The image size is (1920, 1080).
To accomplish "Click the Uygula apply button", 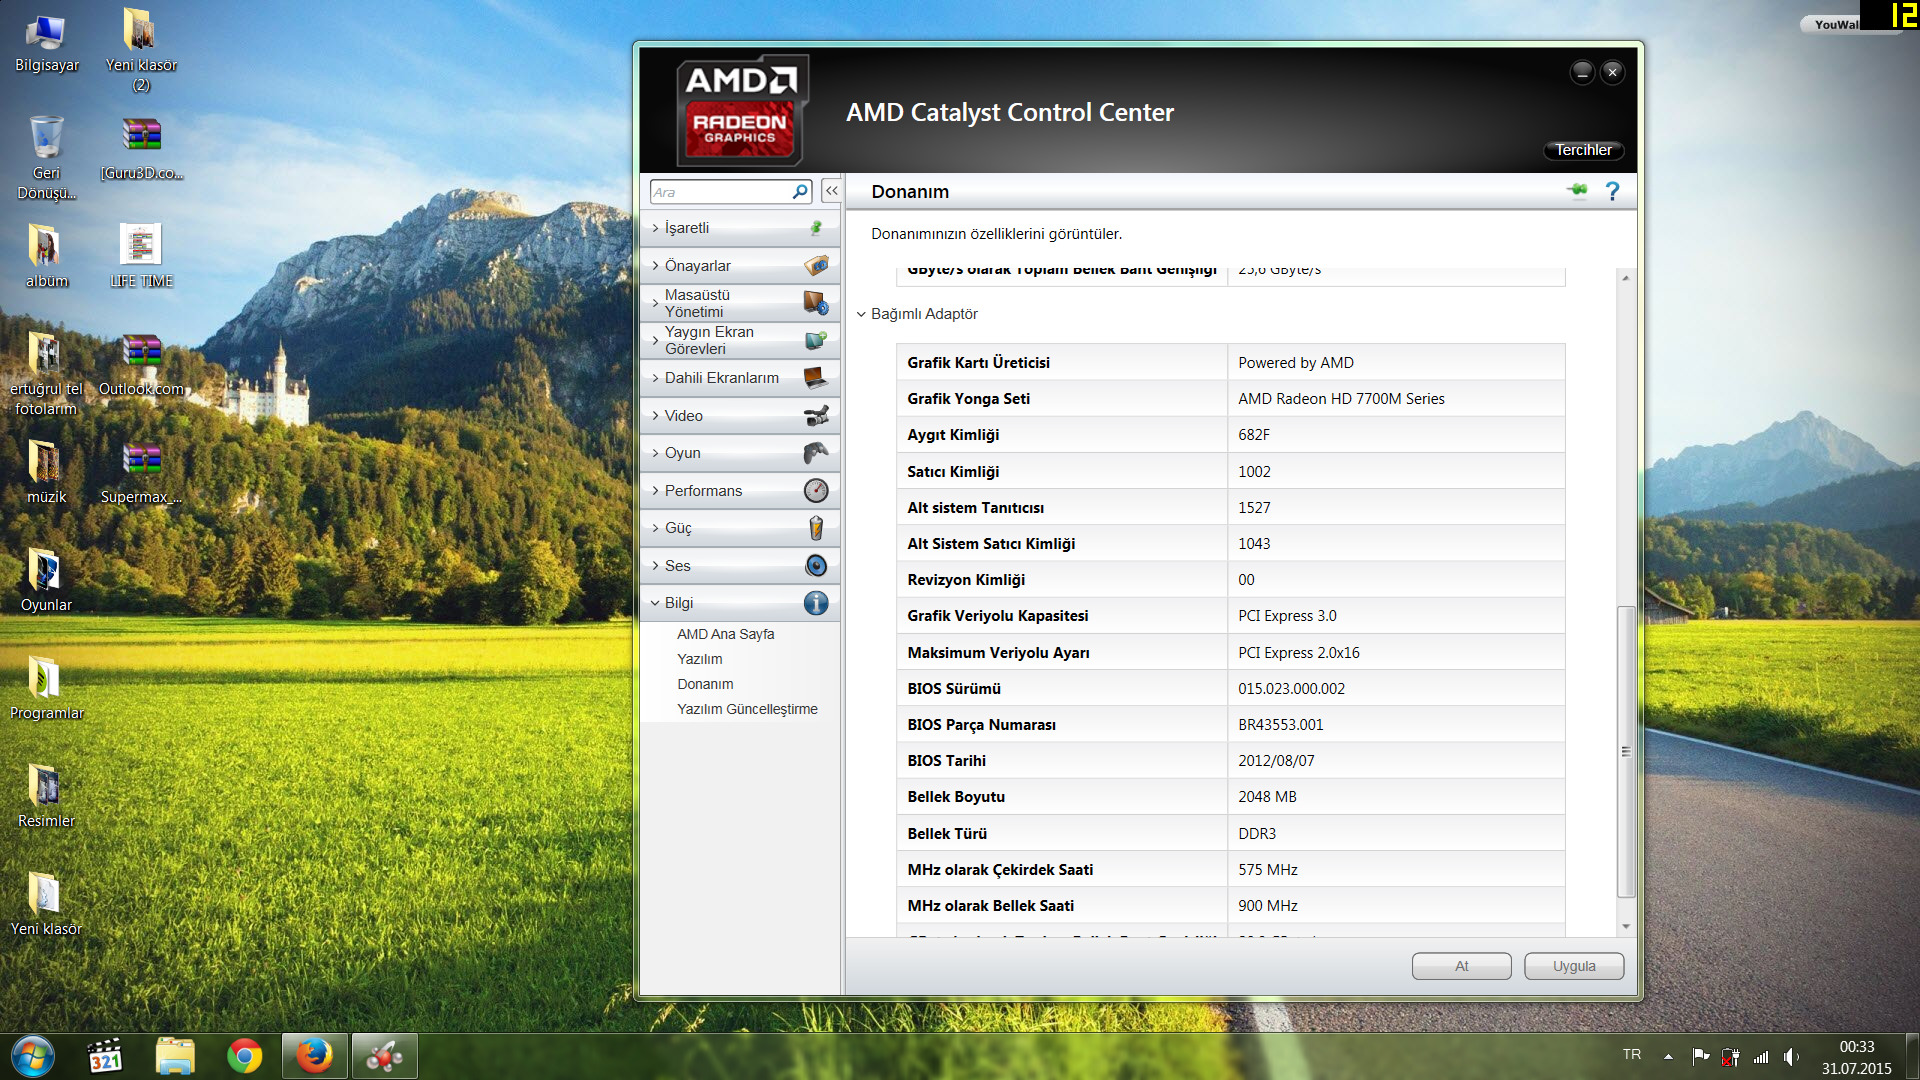I will tap(1574, 966).
